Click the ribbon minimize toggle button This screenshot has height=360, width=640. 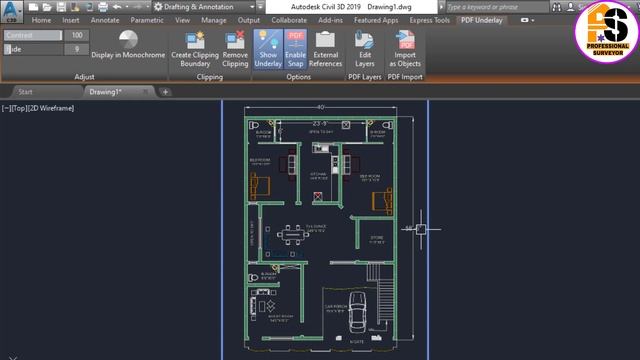coord(524,20)
